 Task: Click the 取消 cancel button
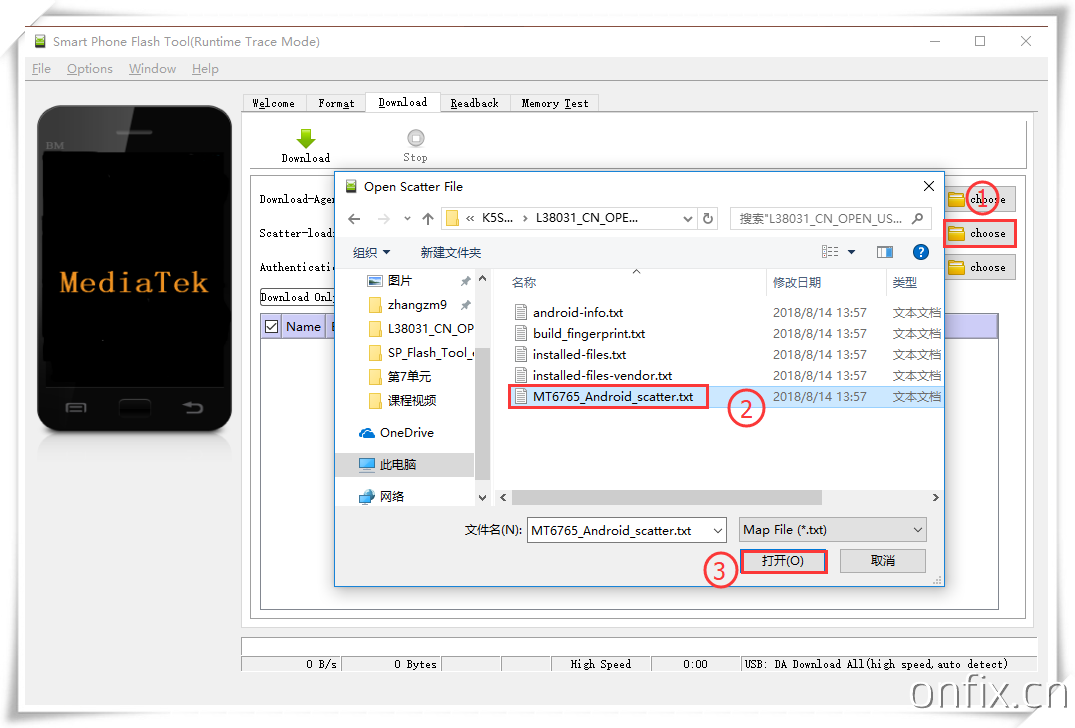coord(882,561)
